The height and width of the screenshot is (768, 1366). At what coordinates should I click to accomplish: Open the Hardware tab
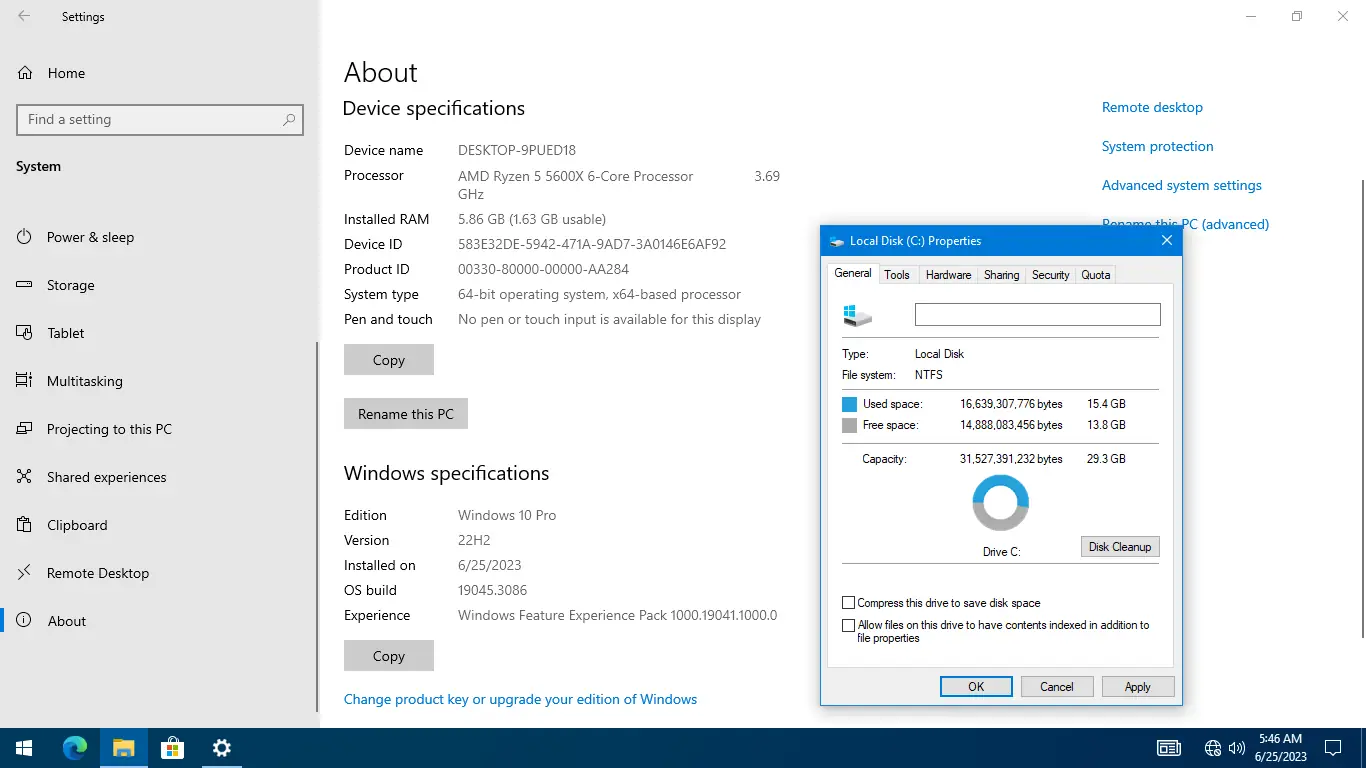(x=948, y=275)
